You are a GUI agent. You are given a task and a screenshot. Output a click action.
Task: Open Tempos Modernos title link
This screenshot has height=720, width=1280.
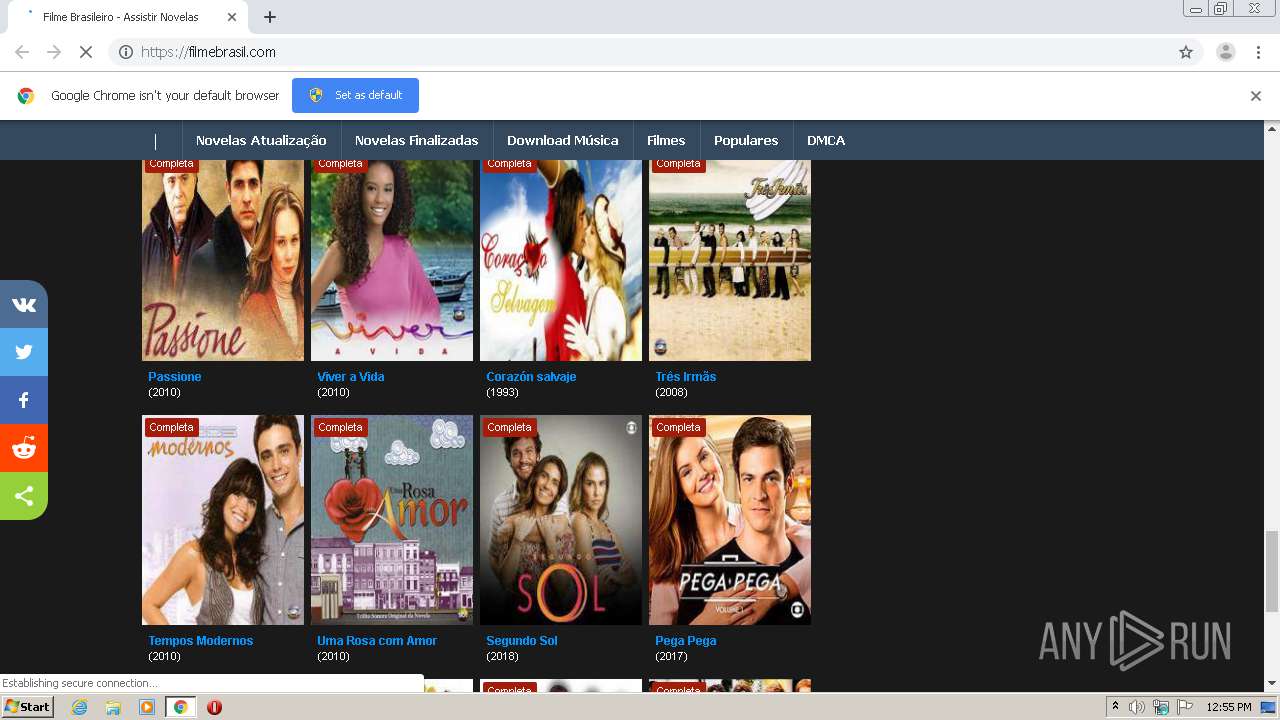(x=201, y=641)
